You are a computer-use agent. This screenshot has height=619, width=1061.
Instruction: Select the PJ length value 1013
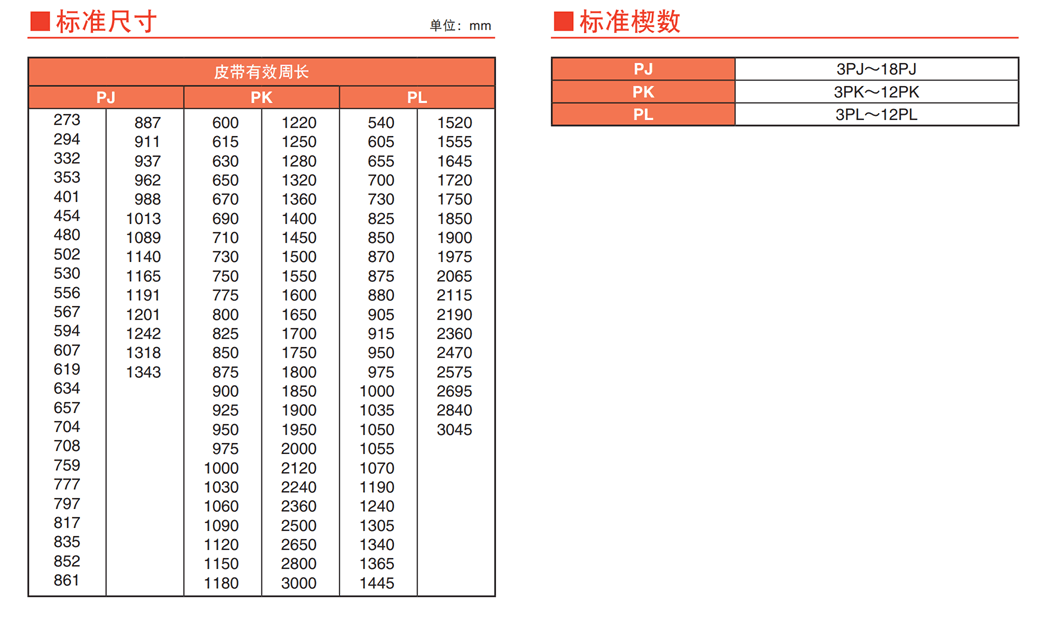143,219
